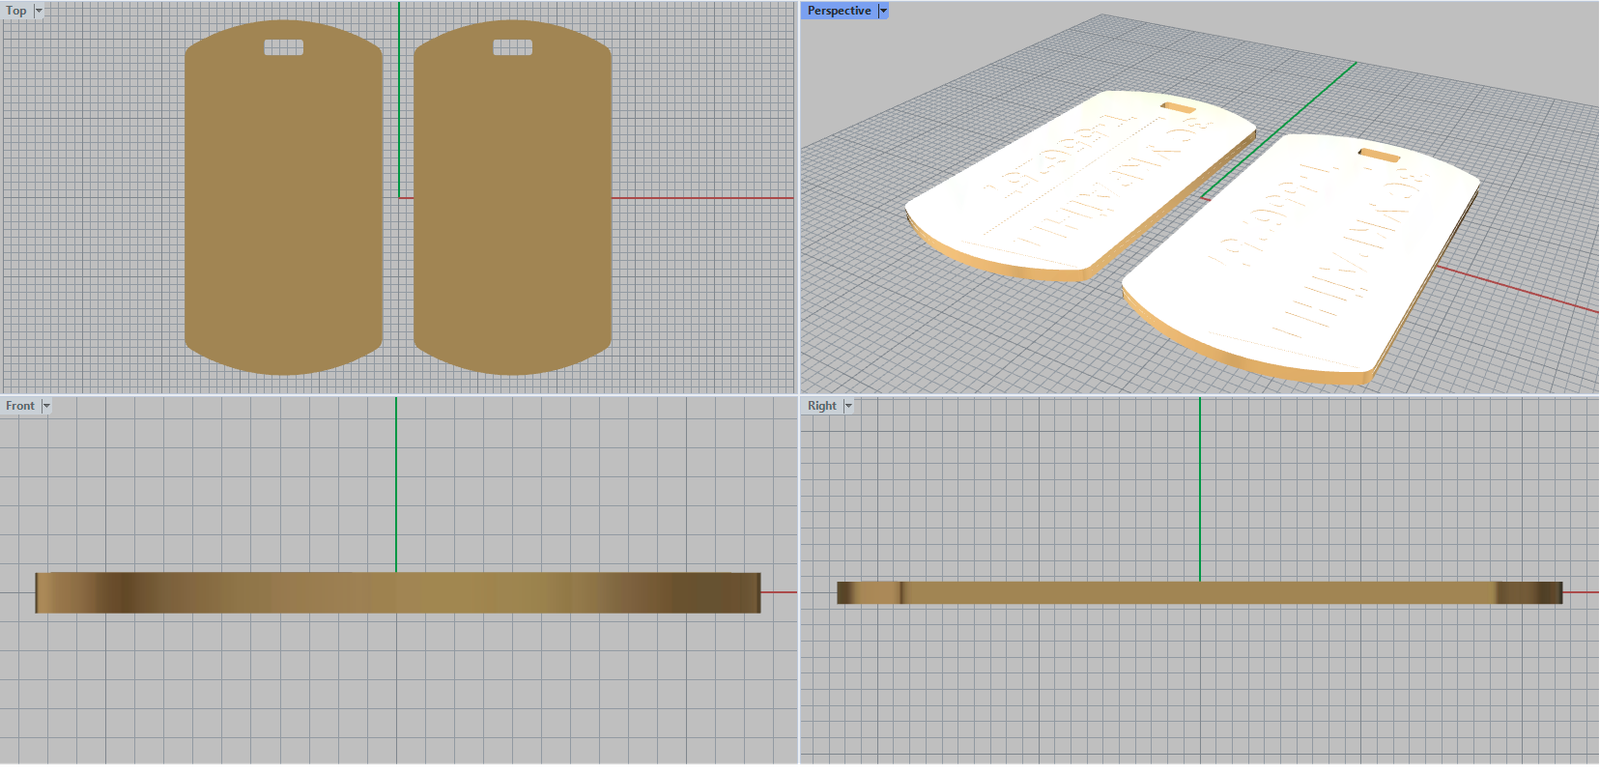Open the Front viewport dropdown arrow
This screenshot has width=1600, height=772.
click(46, 406)
